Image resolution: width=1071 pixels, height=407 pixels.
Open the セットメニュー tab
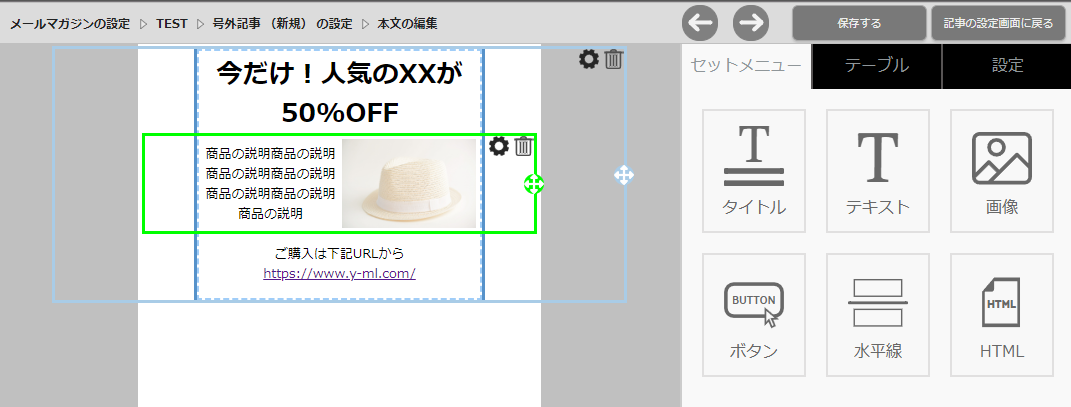point(746,66)
